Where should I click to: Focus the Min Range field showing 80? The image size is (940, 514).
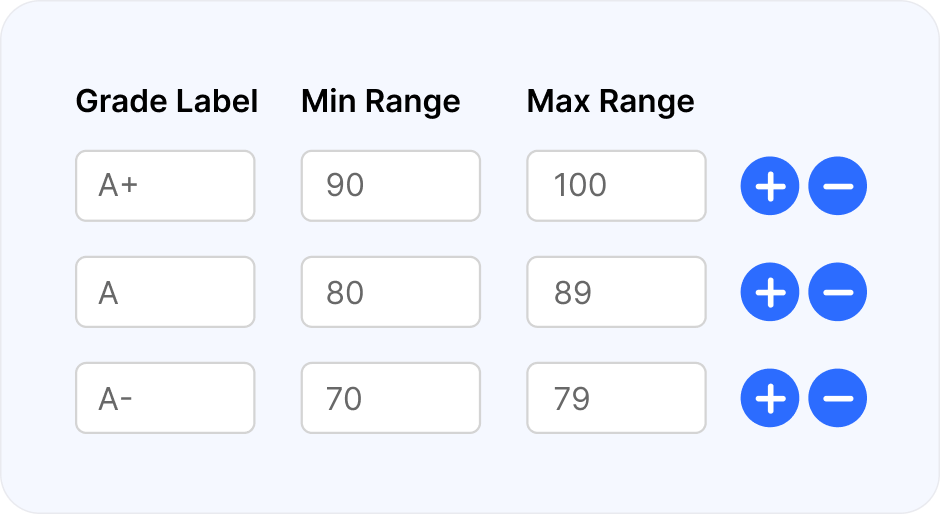point(391,292)
